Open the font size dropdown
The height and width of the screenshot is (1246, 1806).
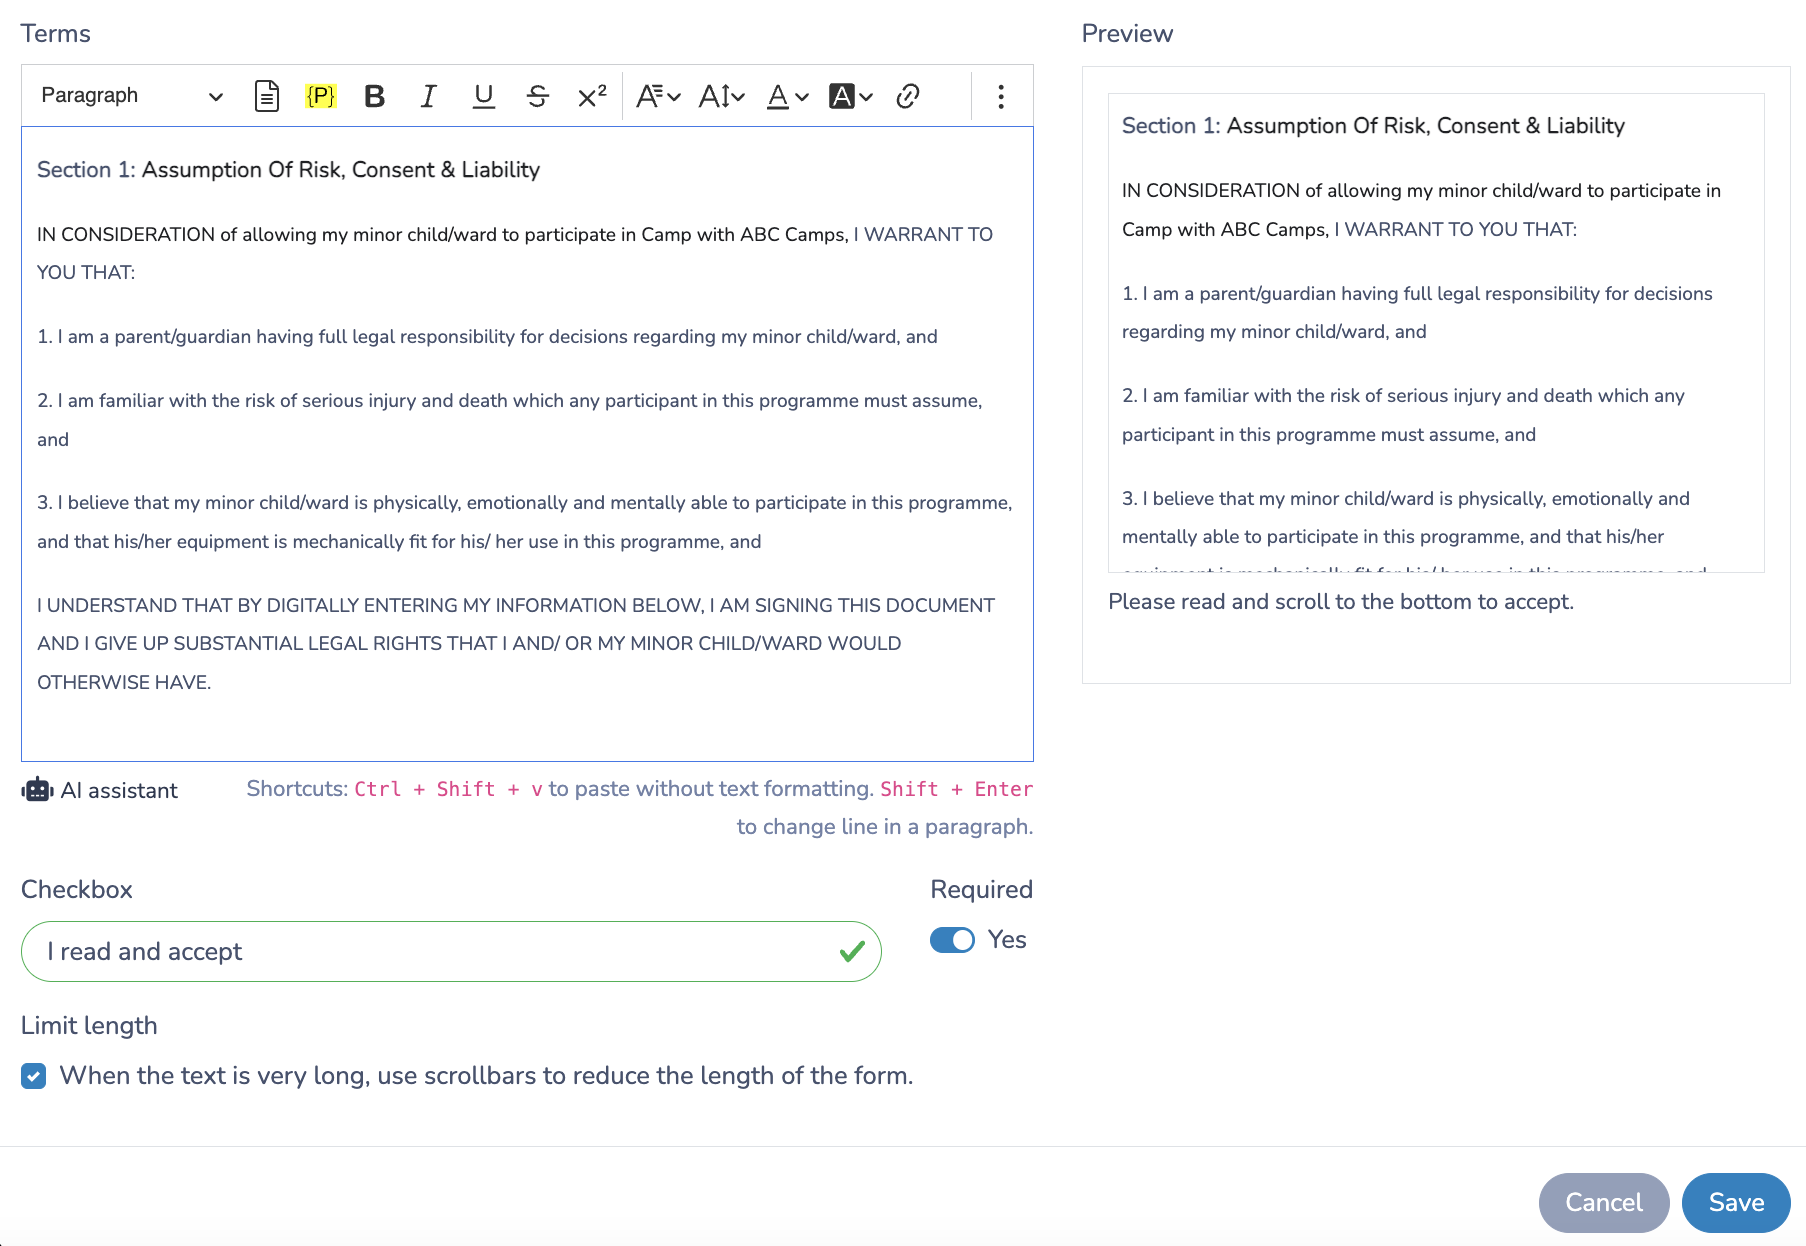pos(722,96)
